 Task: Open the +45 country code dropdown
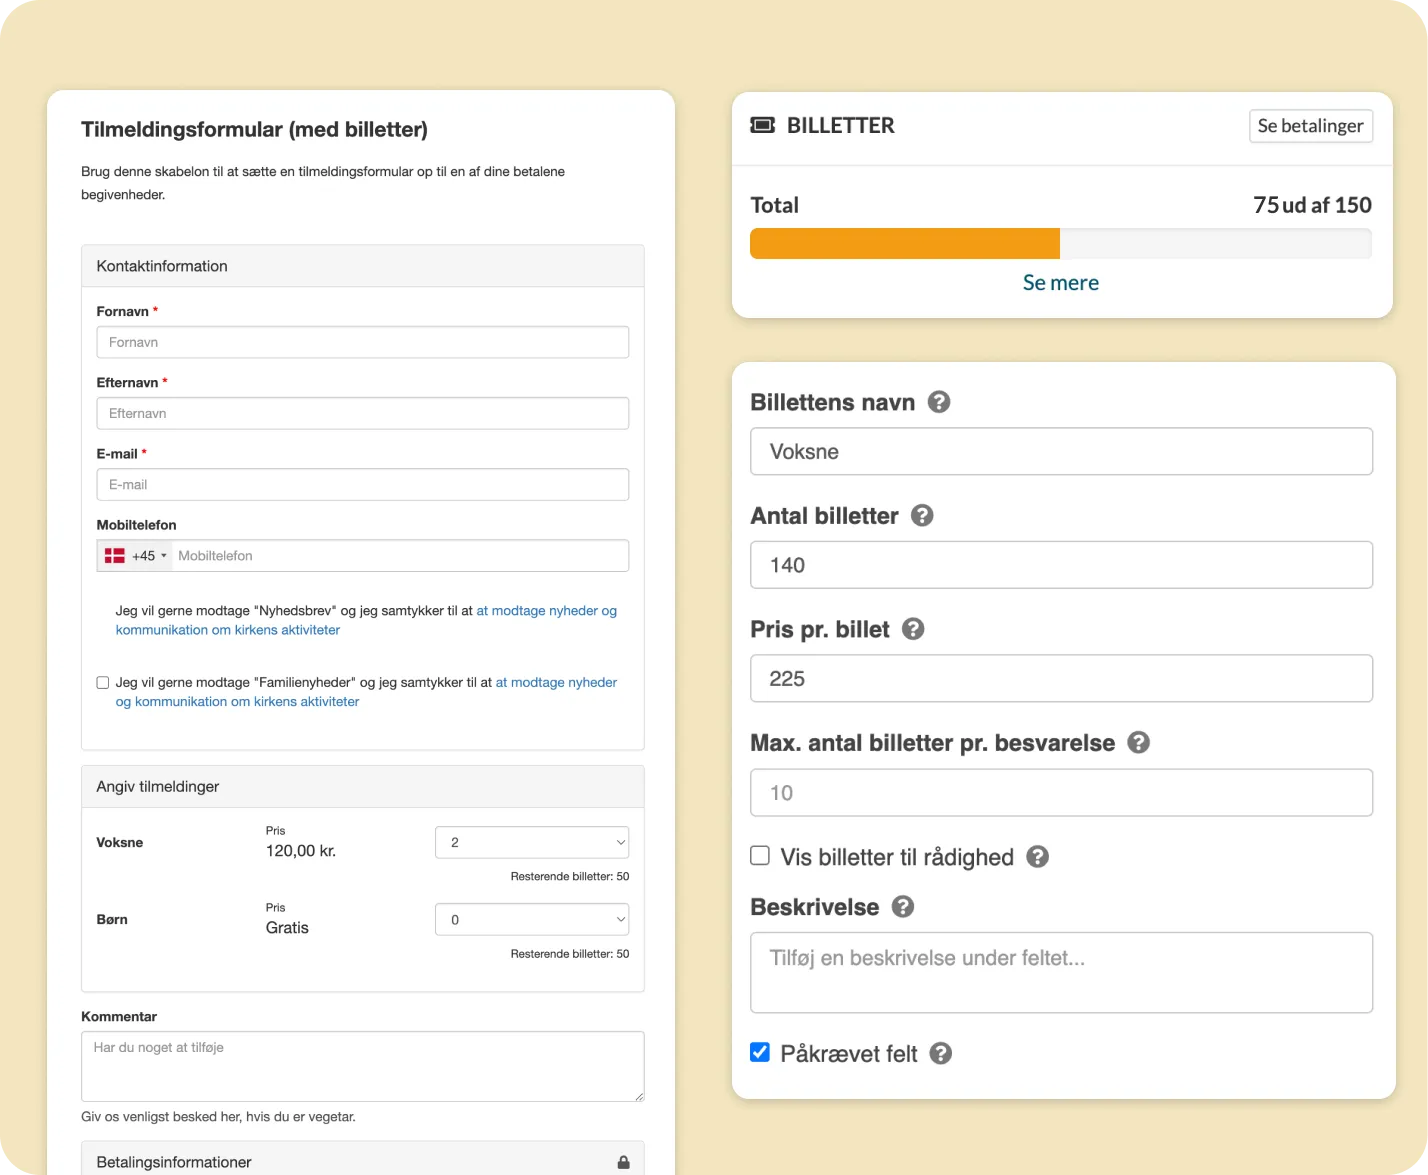coord(135,556)
